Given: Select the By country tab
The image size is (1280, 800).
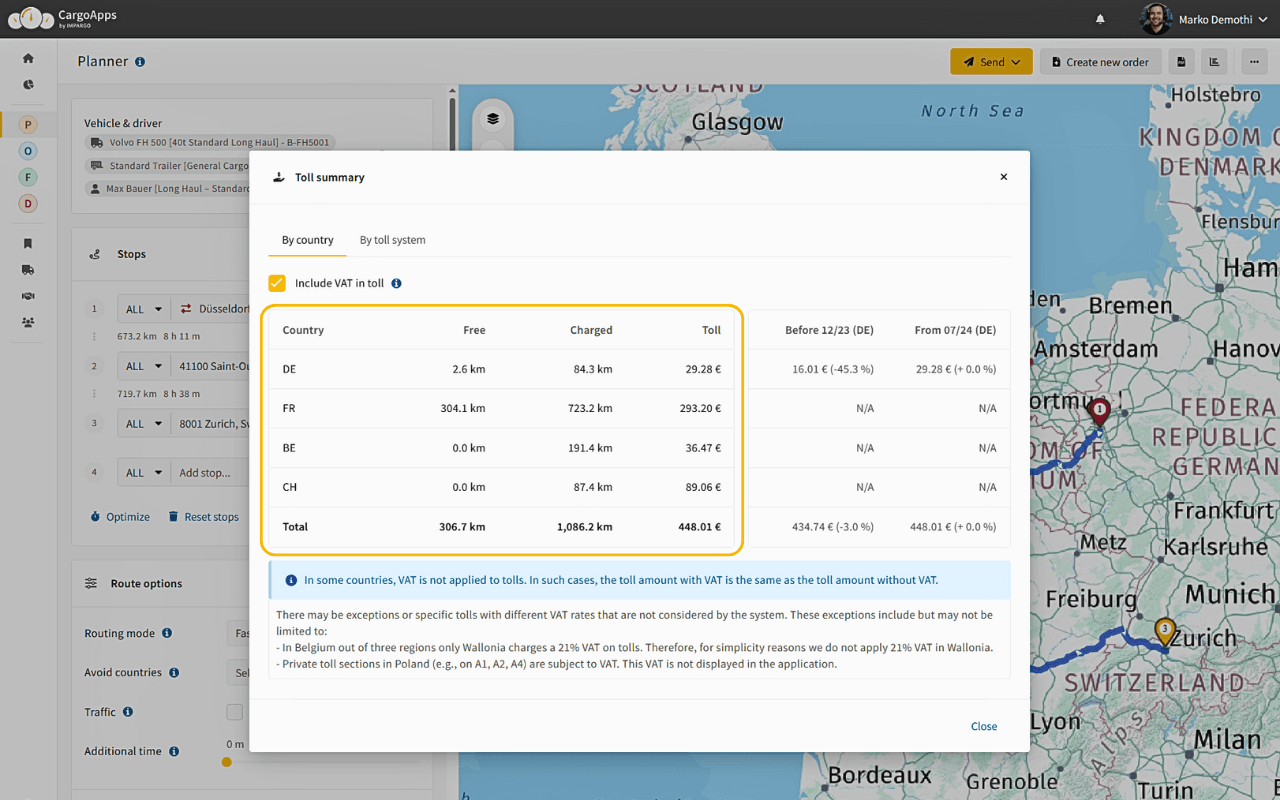Looking at the screenshot, I should pyautogui.click(x=306, y=240).
